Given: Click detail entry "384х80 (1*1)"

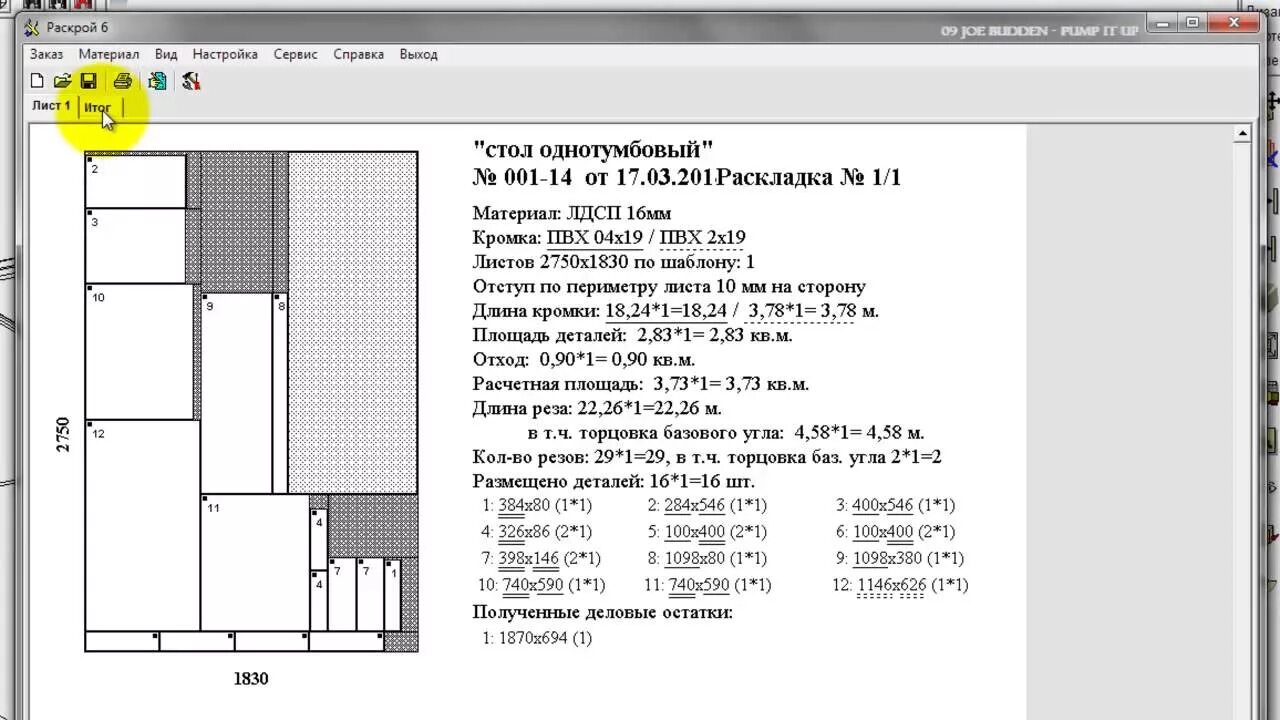Looking at the screenshot, I should pyautogui.click(x=545, y=505).
